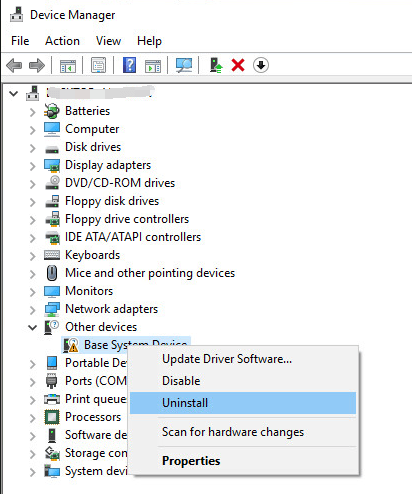Expand the Computer category arrow

32,130
